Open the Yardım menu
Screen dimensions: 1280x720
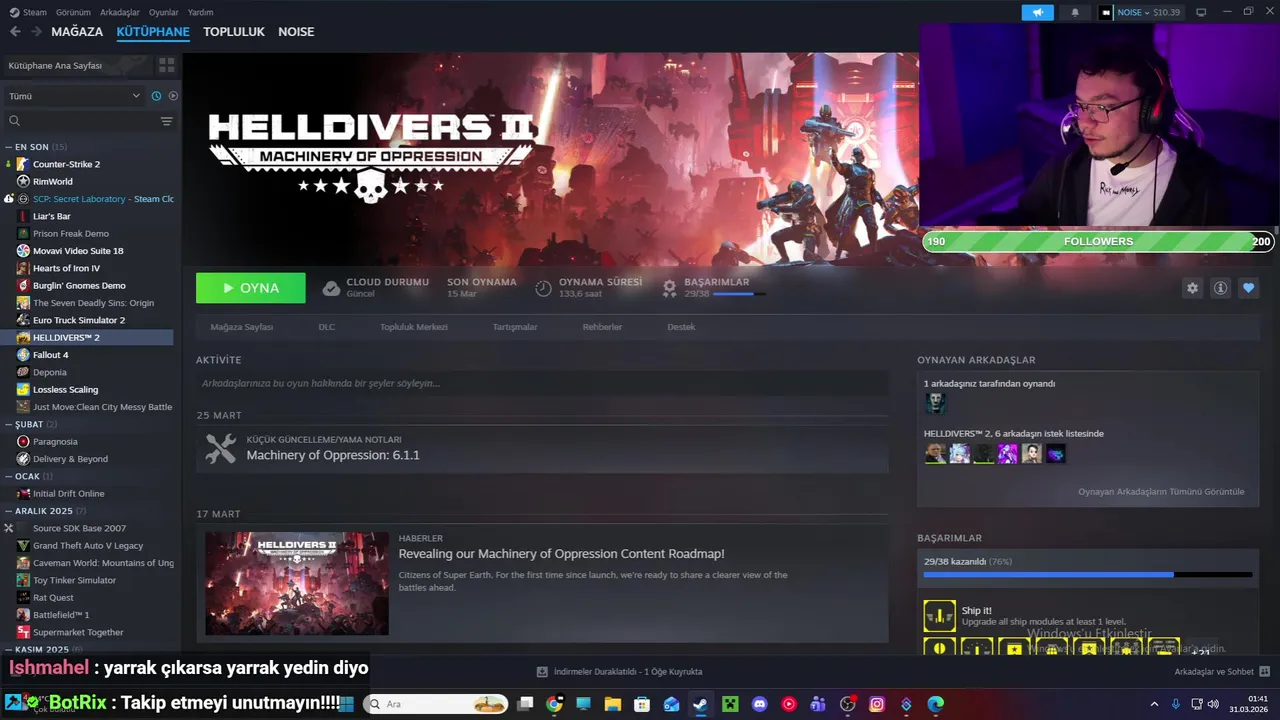(x=201, y=12)
